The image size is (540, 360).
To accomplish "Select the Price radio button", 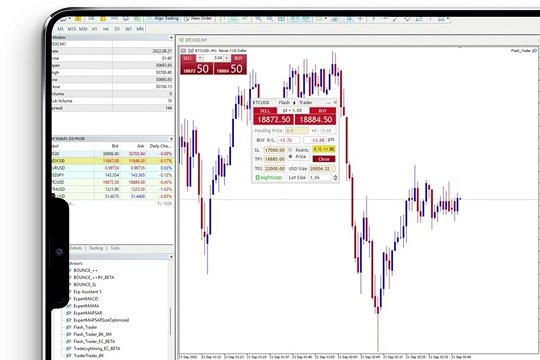I will 290,156.
